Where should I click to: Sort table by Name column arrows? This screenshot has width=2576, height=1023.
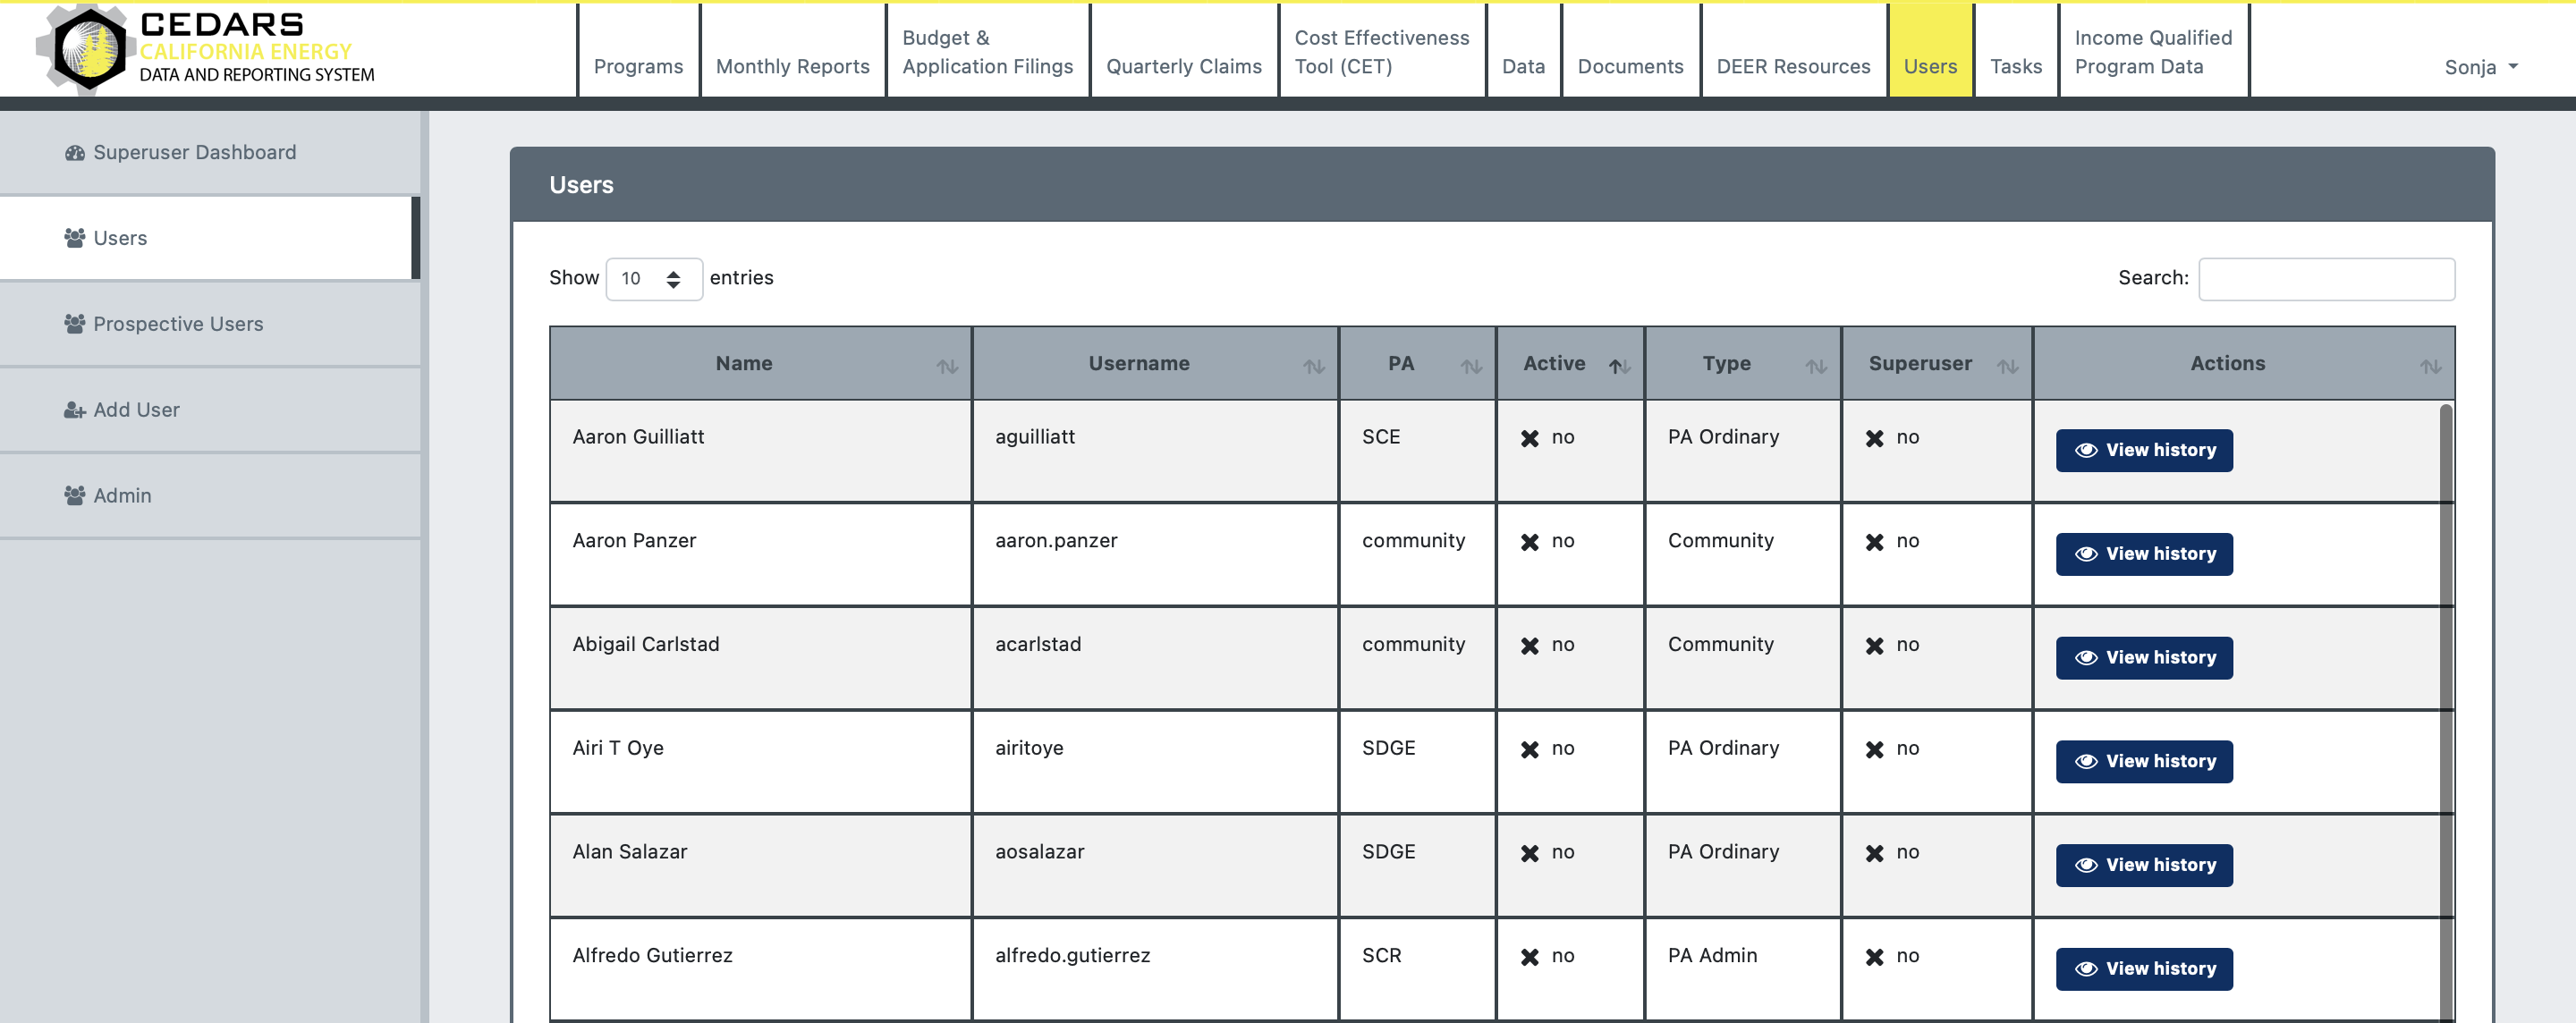[x=946, y=367]
